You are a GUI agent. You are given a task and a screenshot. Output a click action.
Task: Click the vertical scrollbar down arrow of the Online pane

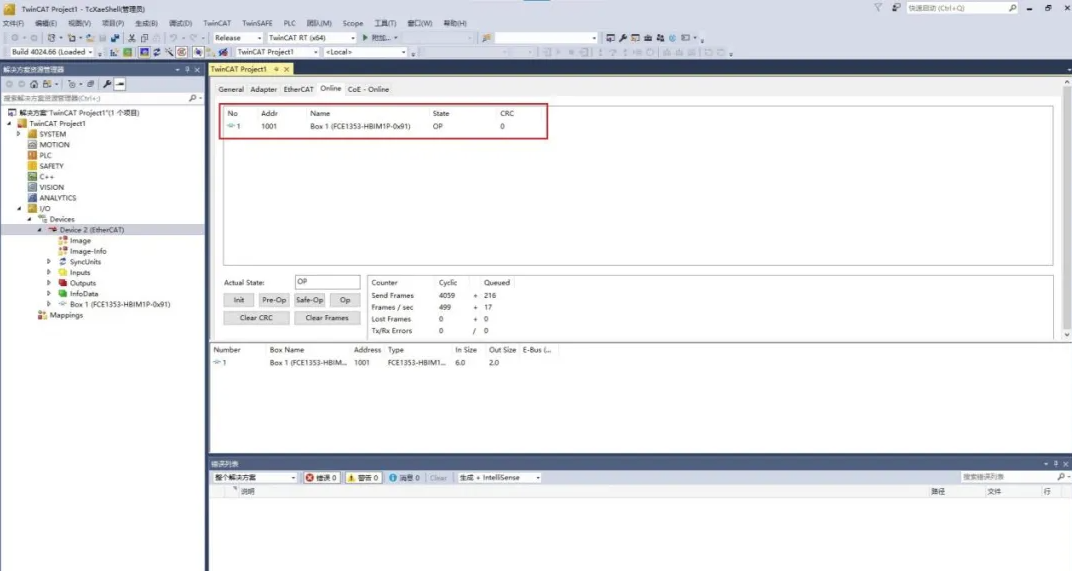pos(1067,335)
